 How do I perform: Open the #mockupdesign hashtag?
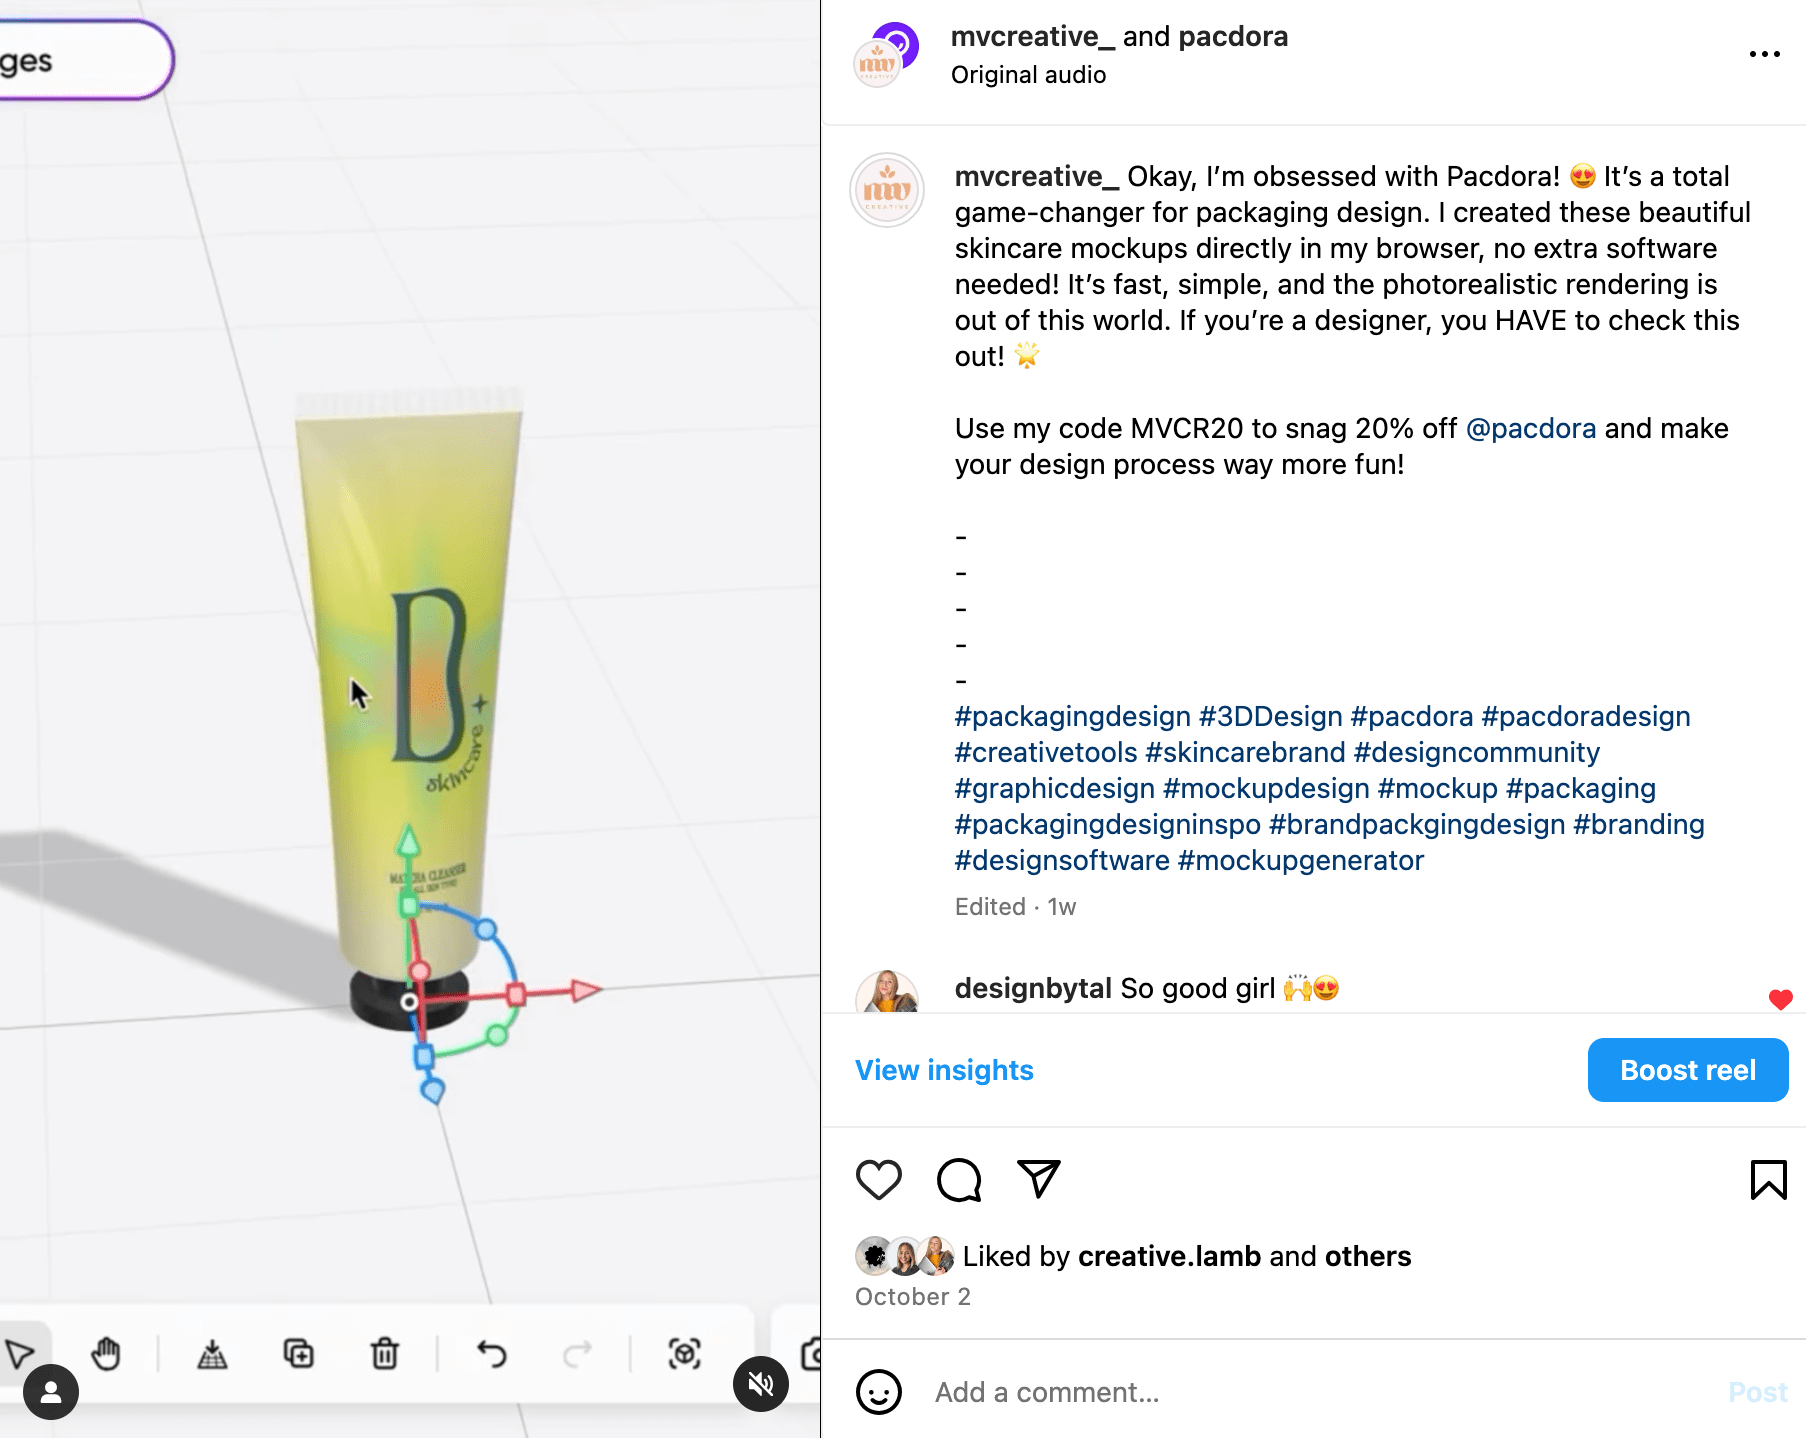pos(1266,788)
